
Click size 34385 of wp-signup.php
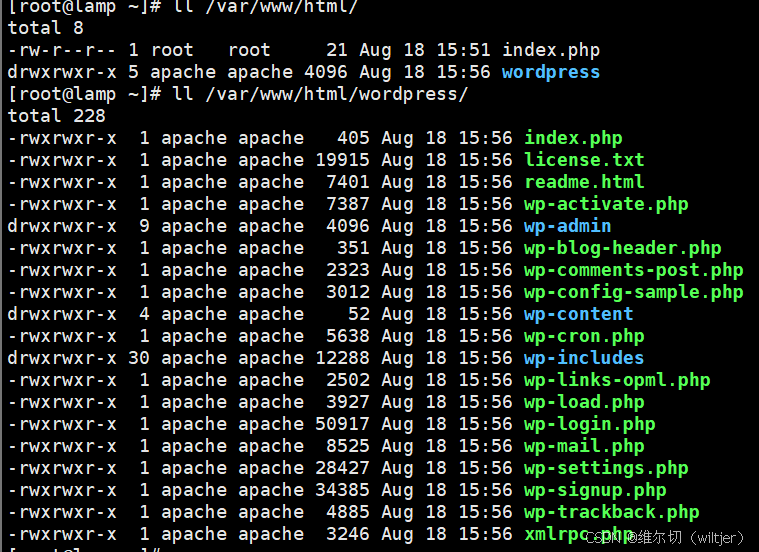tap(342, 491)
